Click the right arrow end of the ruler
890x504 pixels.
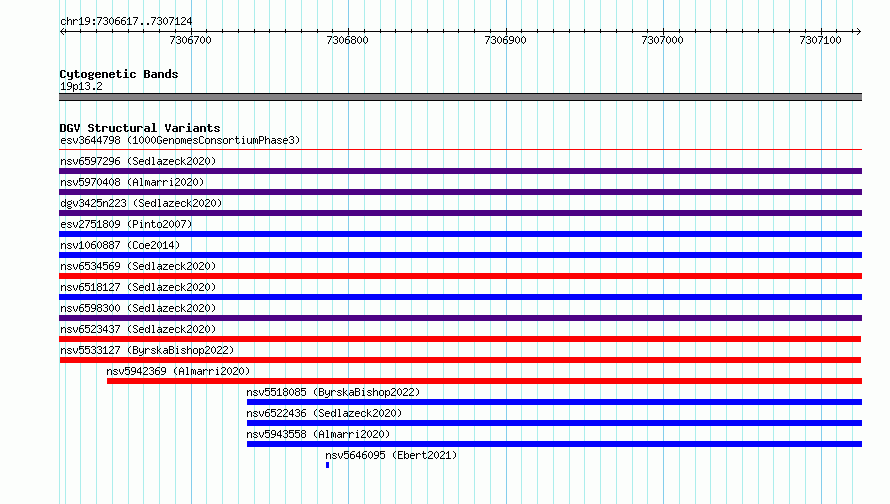(858, 32)
